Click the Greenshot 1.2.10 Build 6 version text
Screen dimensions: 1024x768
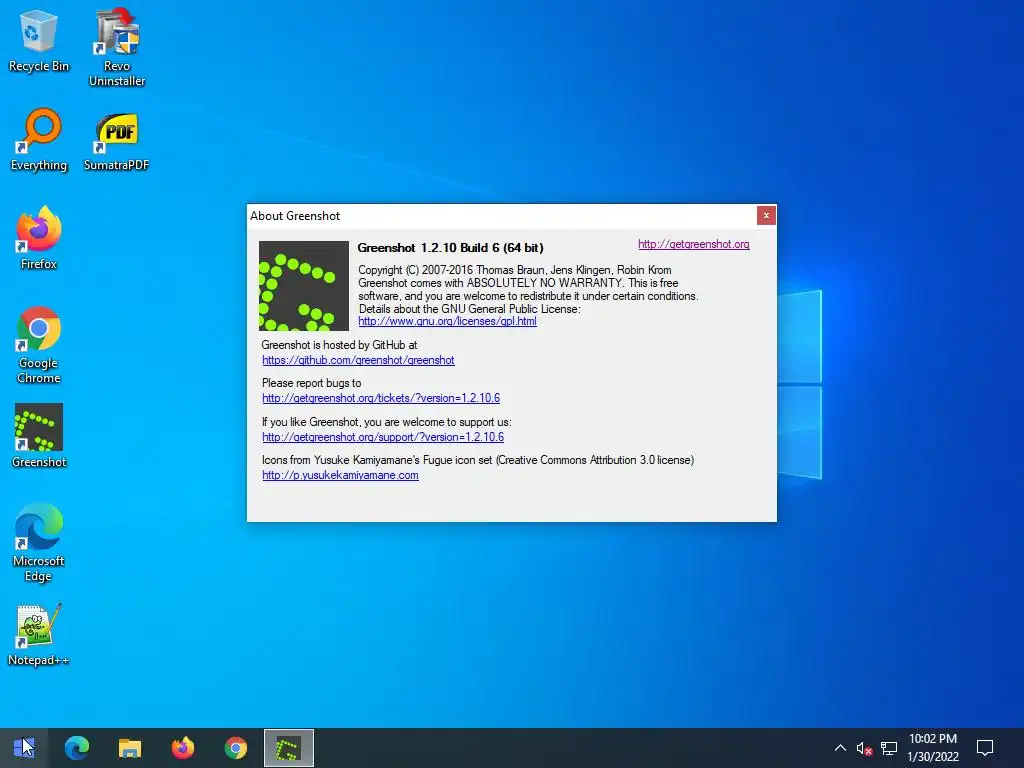450,248
